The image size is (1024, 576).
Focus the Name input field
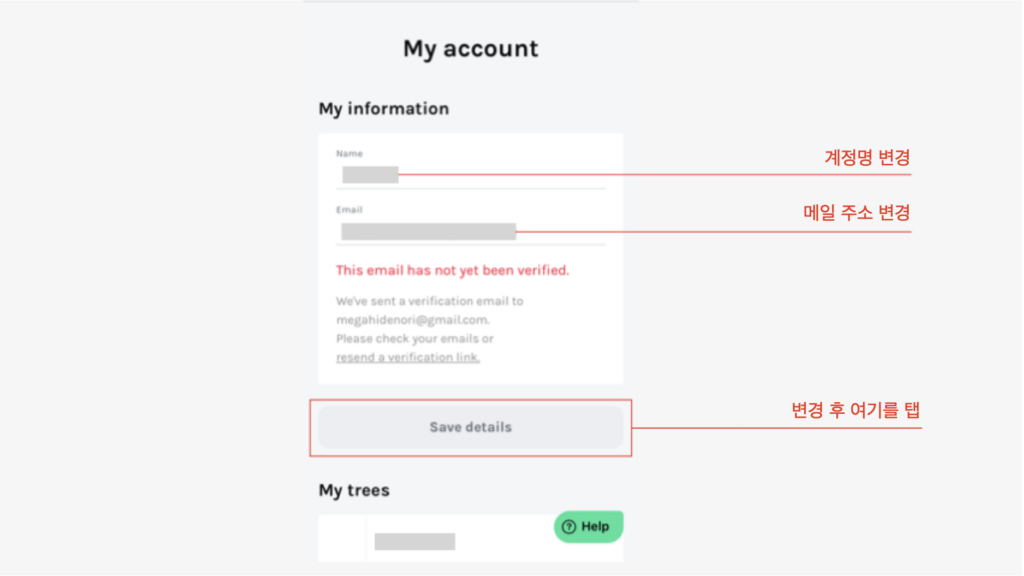(470, 175)
